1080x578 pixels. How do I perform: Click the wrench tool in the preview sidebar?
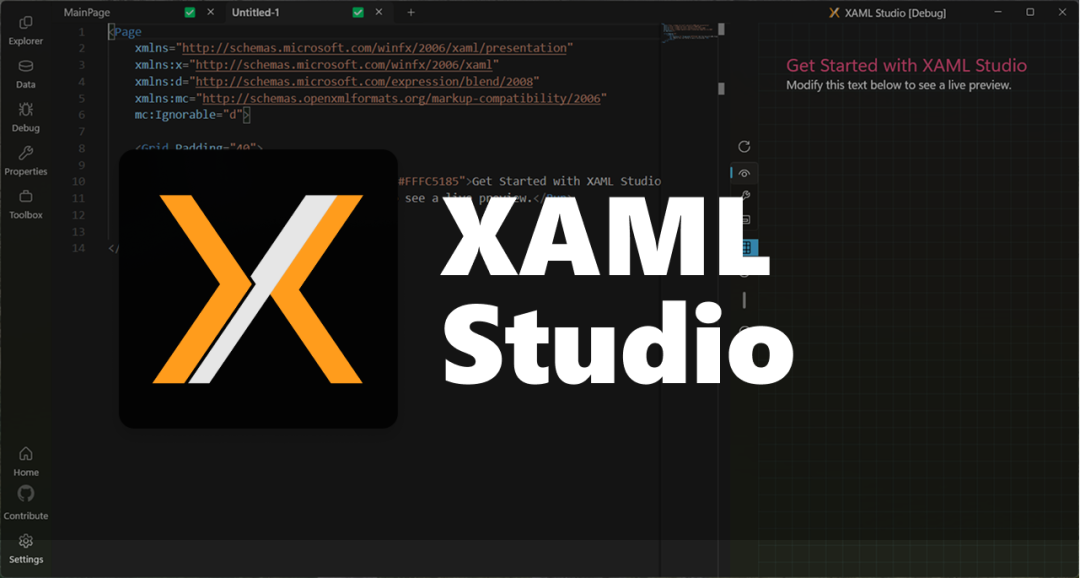coord(744,196)
